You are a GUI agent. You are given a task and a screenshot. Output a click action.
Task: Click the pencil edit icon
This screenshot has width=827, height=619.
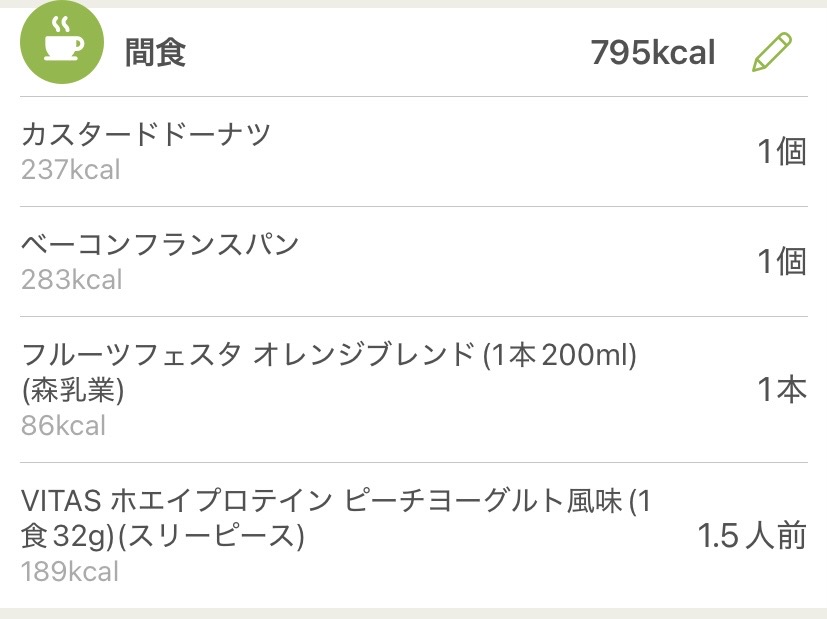[x=771, y=52]
